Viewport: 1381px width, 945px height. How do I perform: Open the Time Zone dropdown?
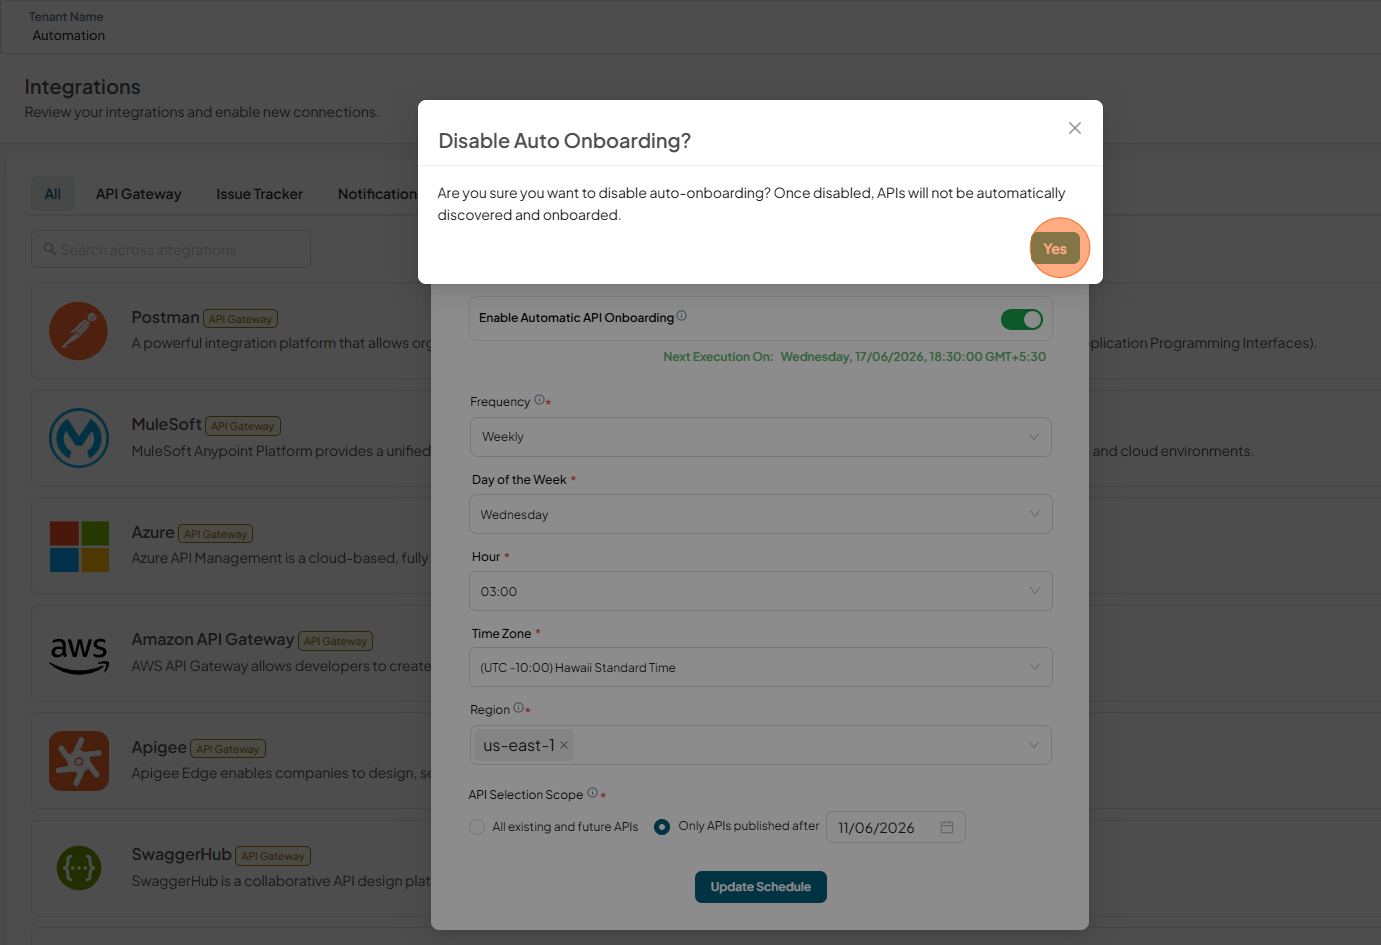[760, 667]
